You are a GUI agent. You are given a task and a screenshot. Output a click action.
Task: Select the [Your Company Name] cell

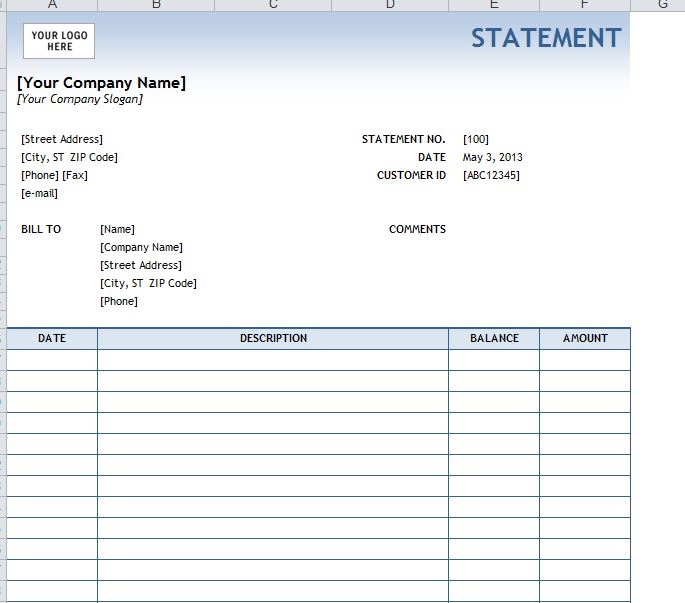pyautogui.click(x=101, y=83)
